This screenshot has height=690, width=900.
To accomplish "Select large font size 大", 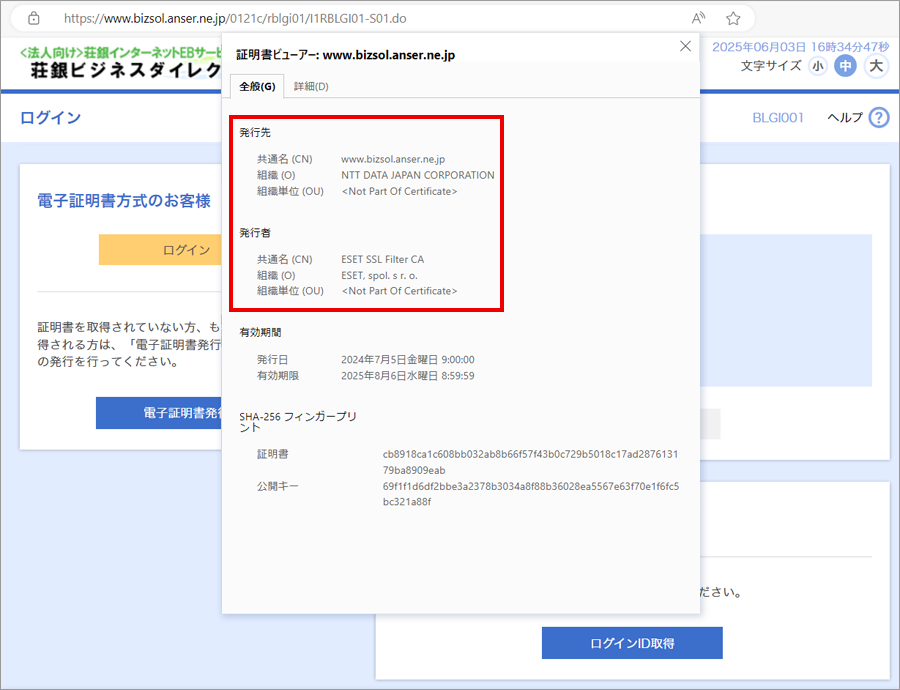I will click(876, 66).
